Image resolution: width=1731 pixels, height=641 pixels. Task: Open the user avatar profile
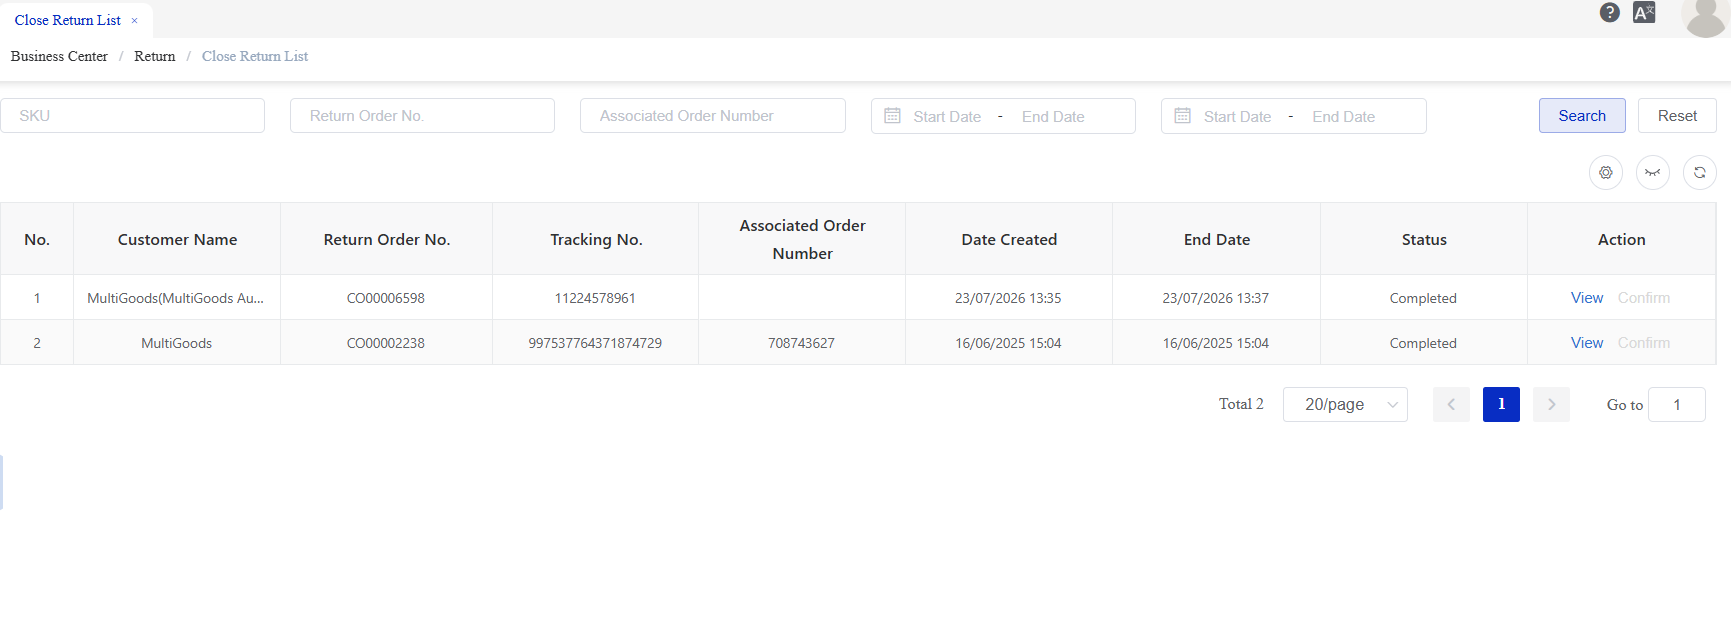(x=1705, y=17)
